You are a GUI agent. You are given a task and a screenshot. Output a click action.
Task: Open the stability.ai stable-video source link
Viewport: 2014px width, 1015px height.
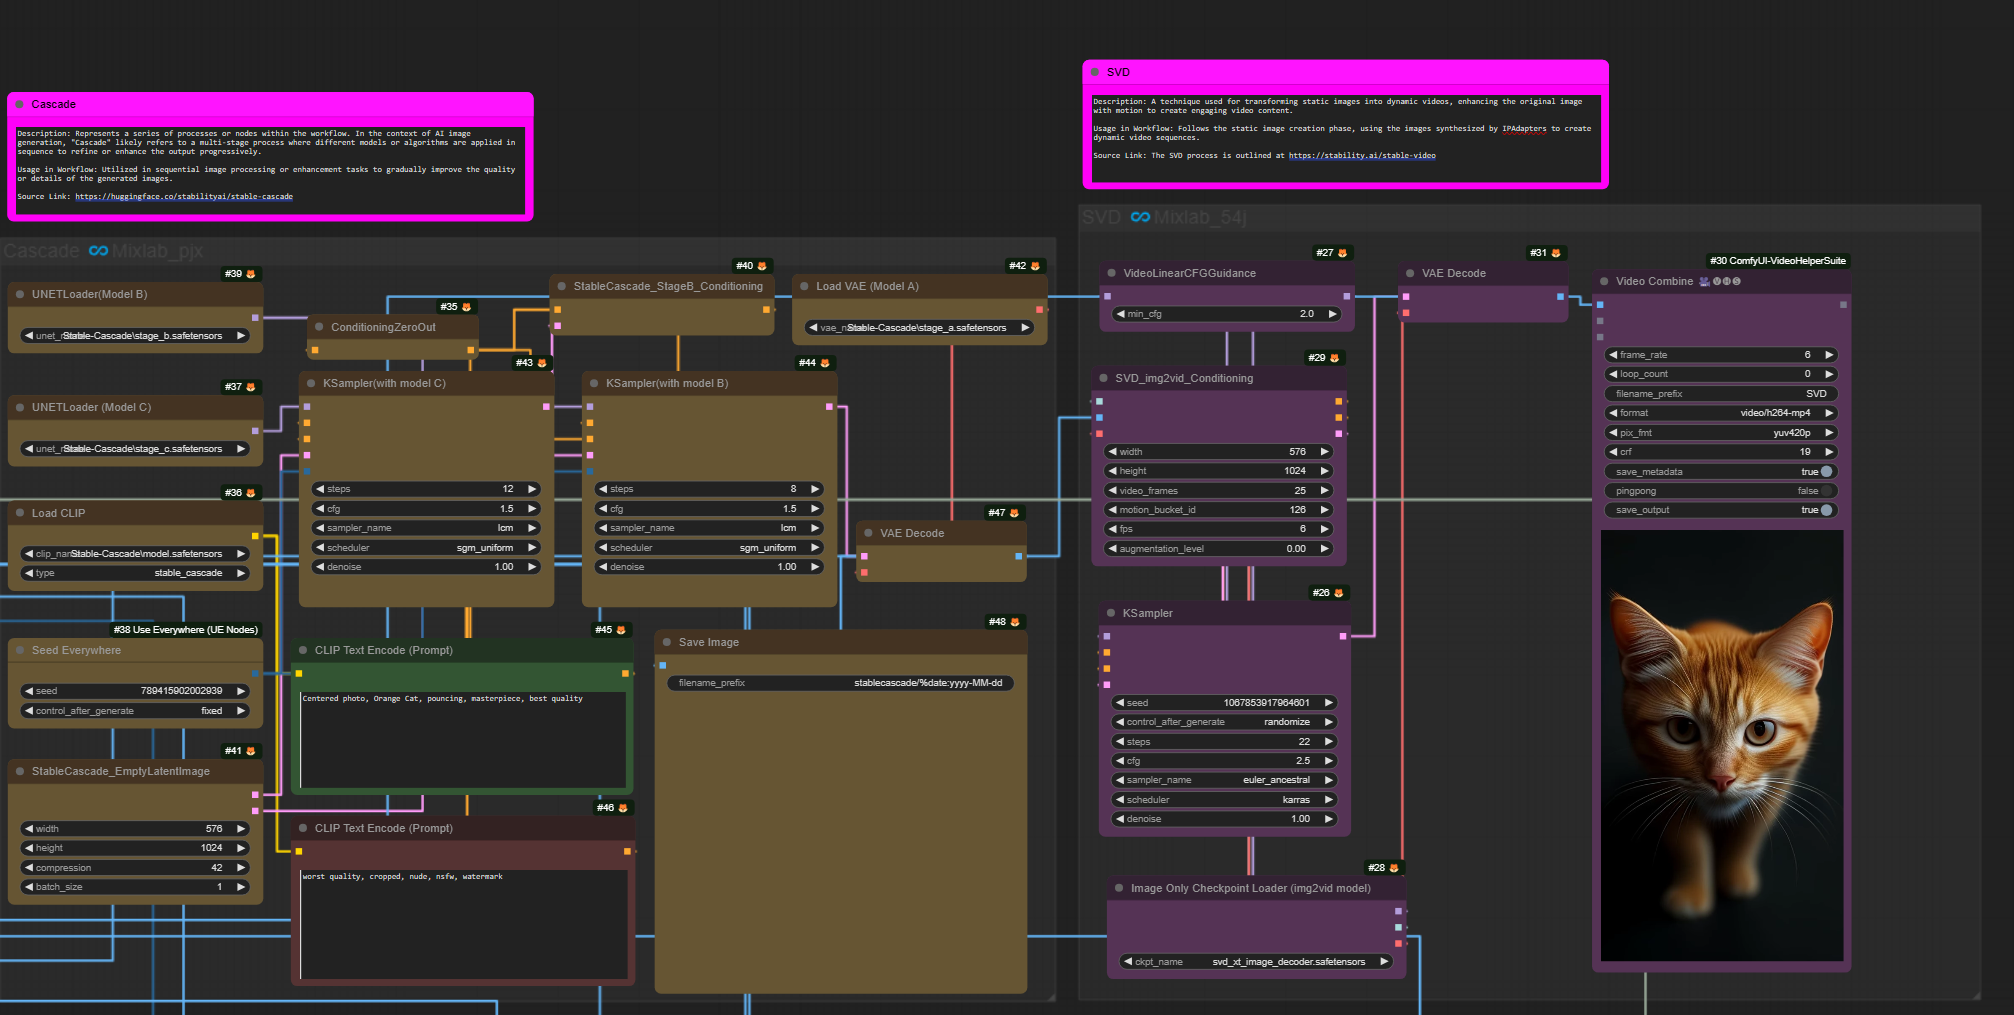point(1361,156)
